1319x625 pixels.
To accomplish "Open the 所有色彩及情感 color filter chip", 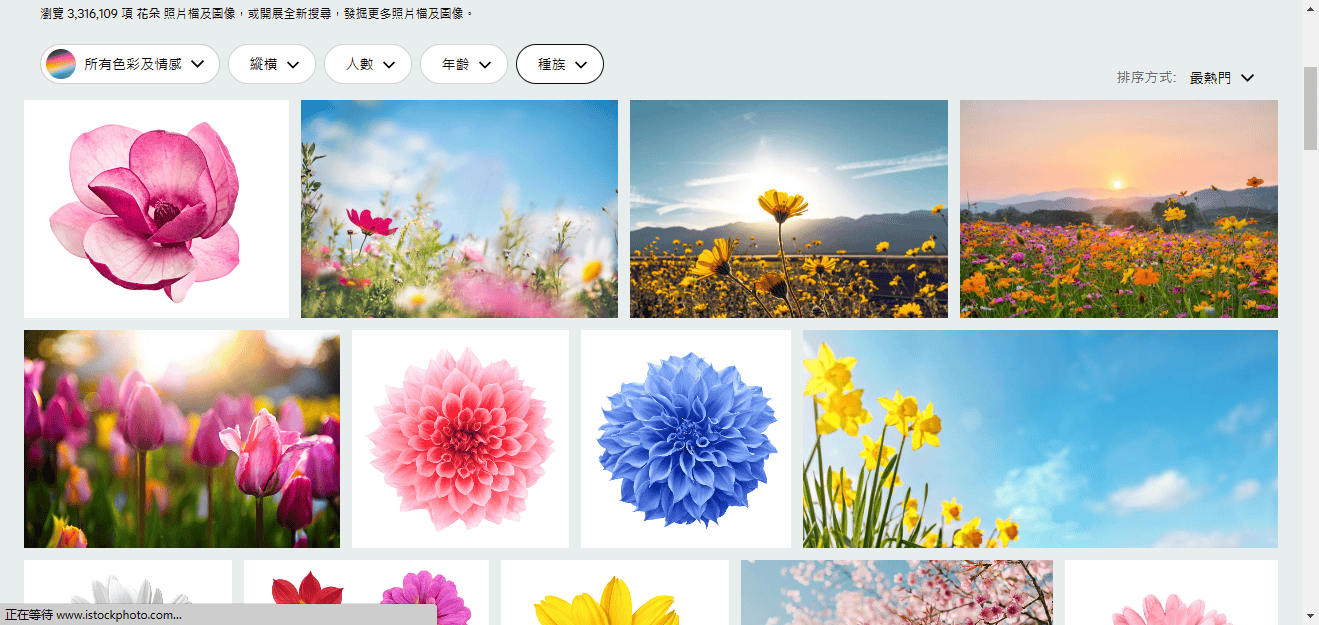I will pos(128,63).
